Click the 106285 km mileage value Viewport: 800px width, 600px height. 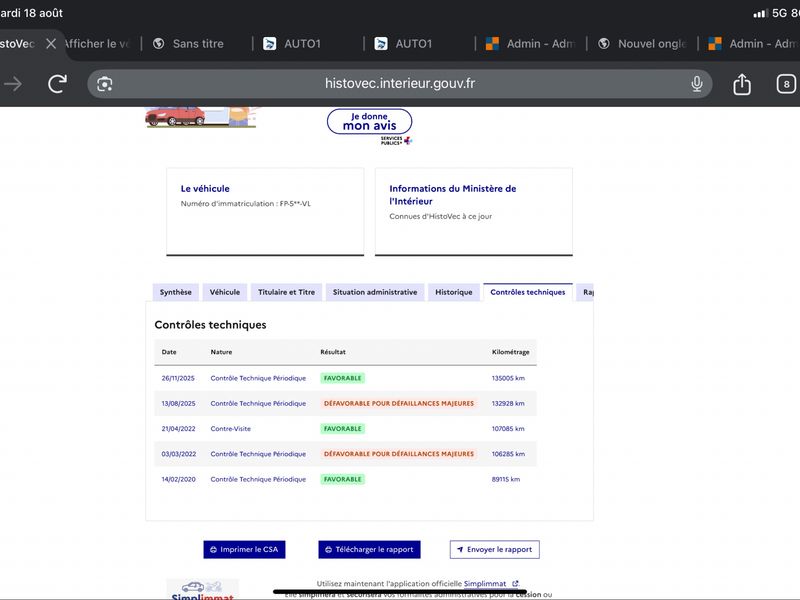508,454
